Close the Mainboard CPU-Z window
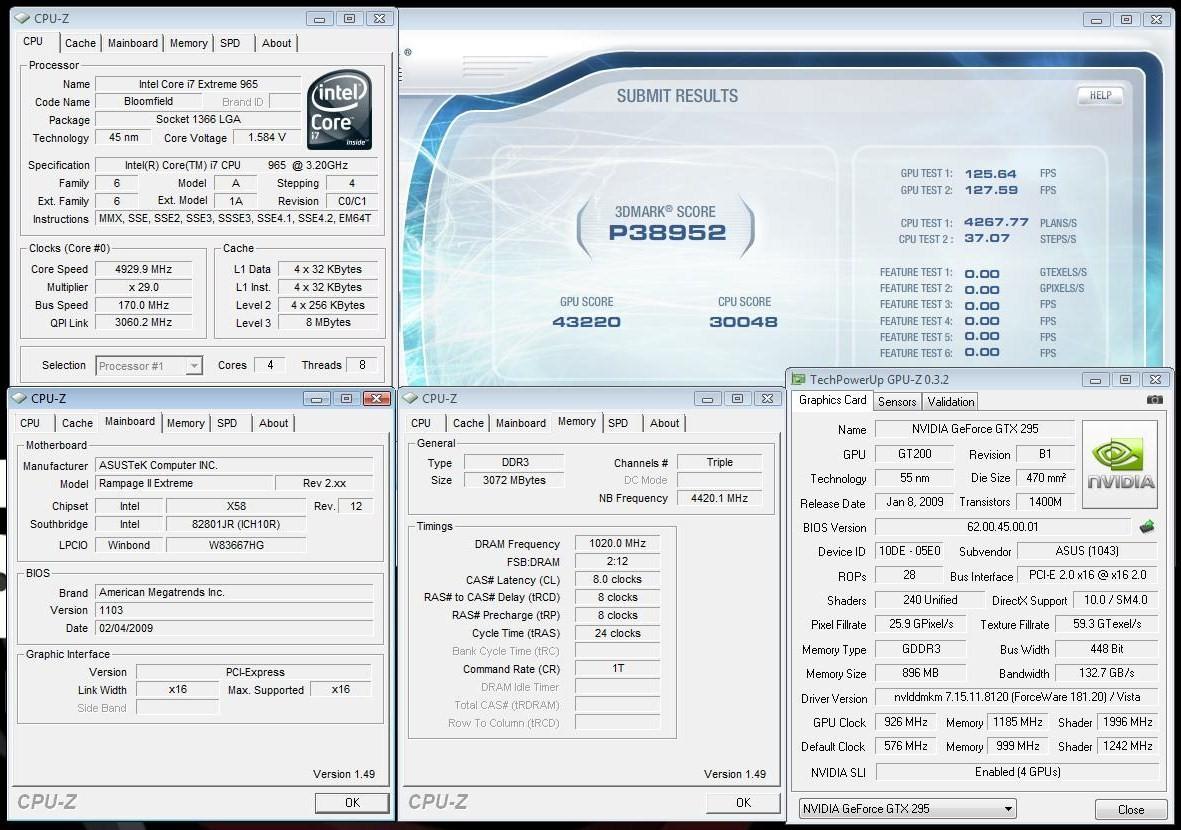1181x830 pixels. click(377, 398)
